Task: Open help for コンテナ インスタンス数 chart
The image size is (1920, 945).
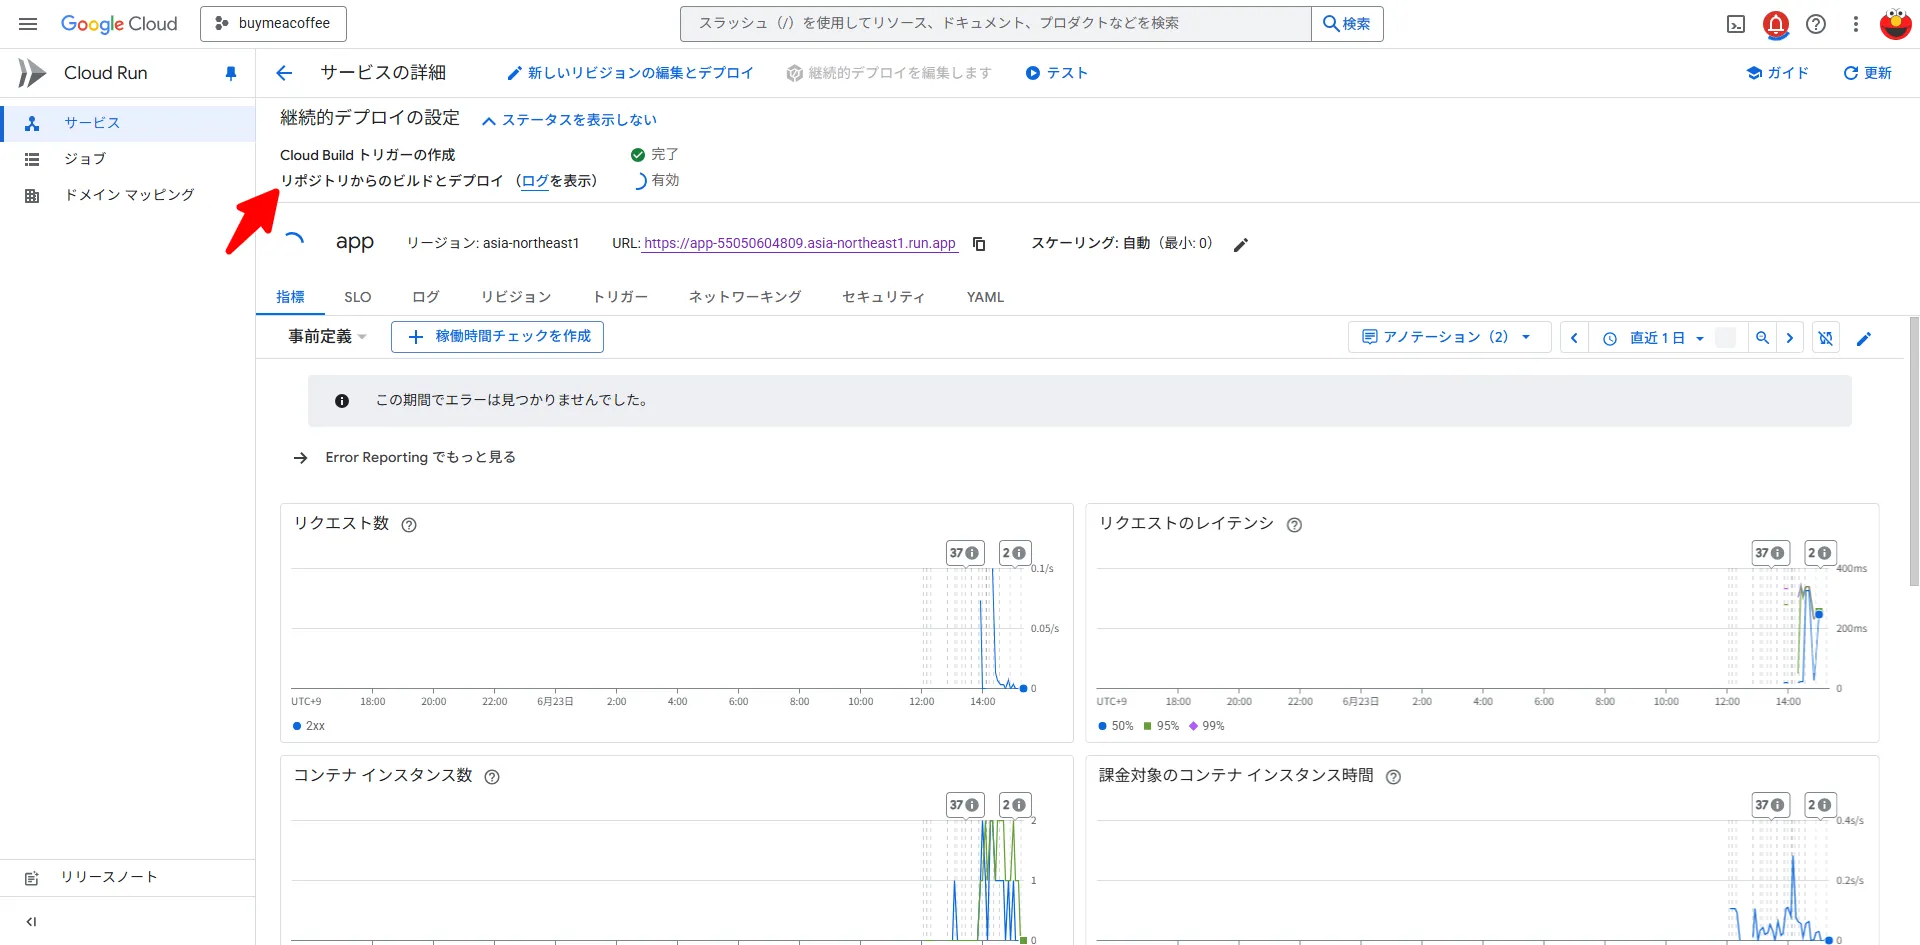Action: tap(492, 777)
